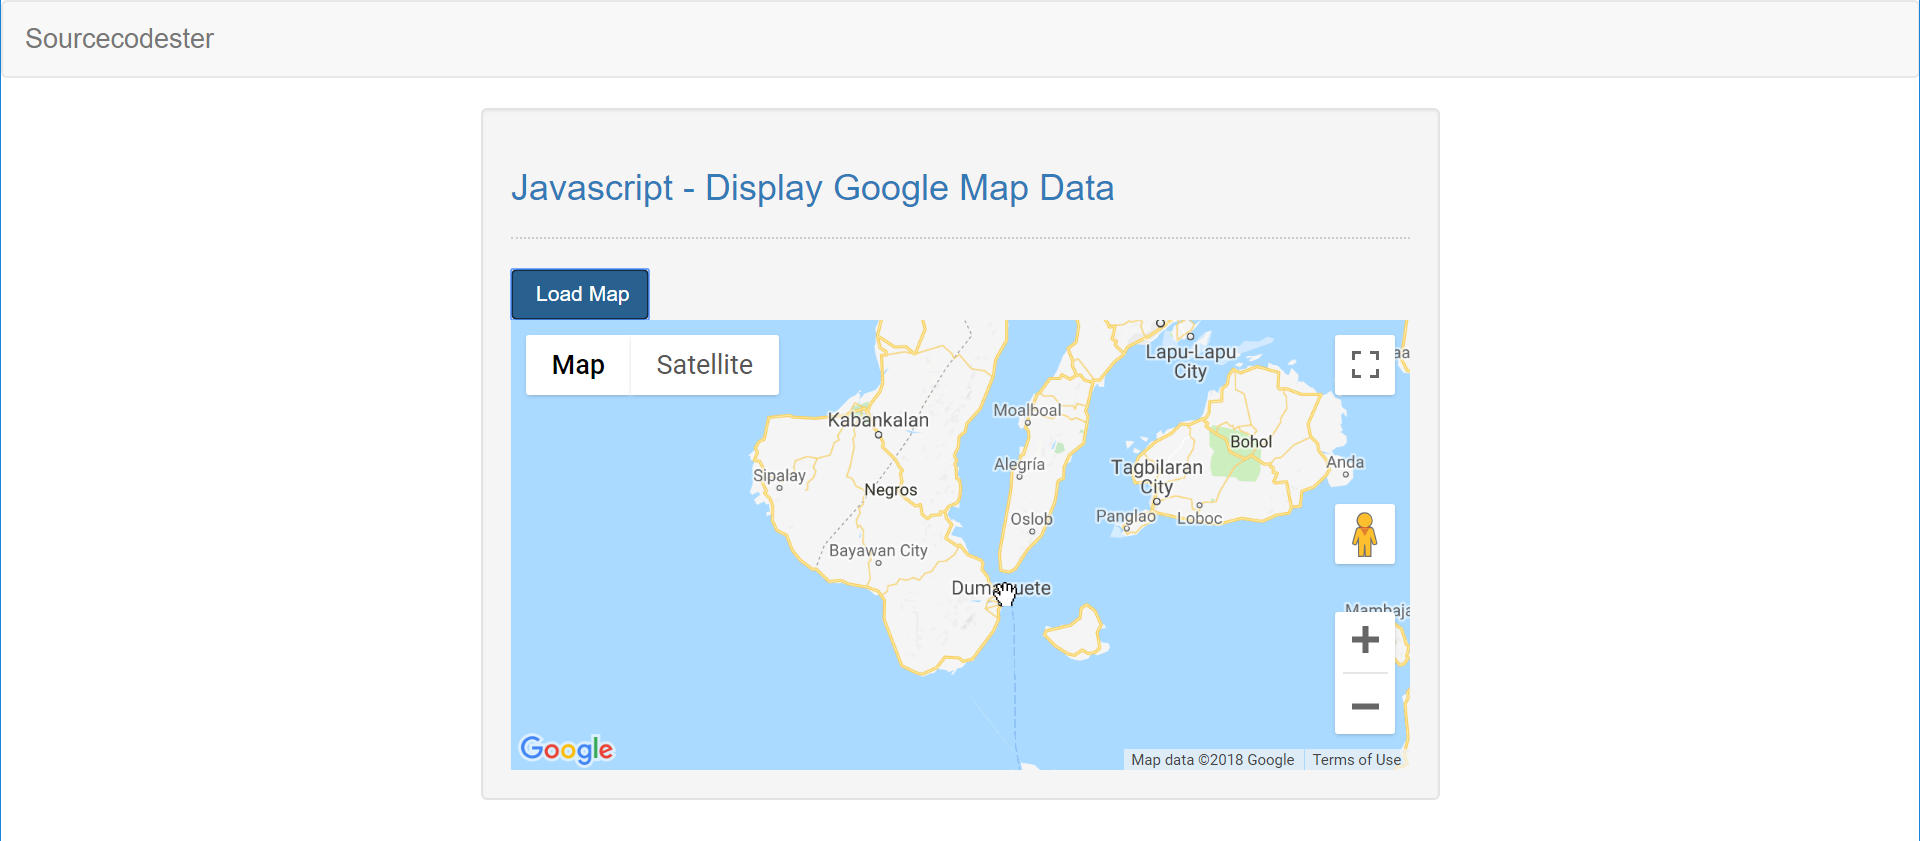Click the Dumaguete label on the map
1920x841 pixels.
1001,588
